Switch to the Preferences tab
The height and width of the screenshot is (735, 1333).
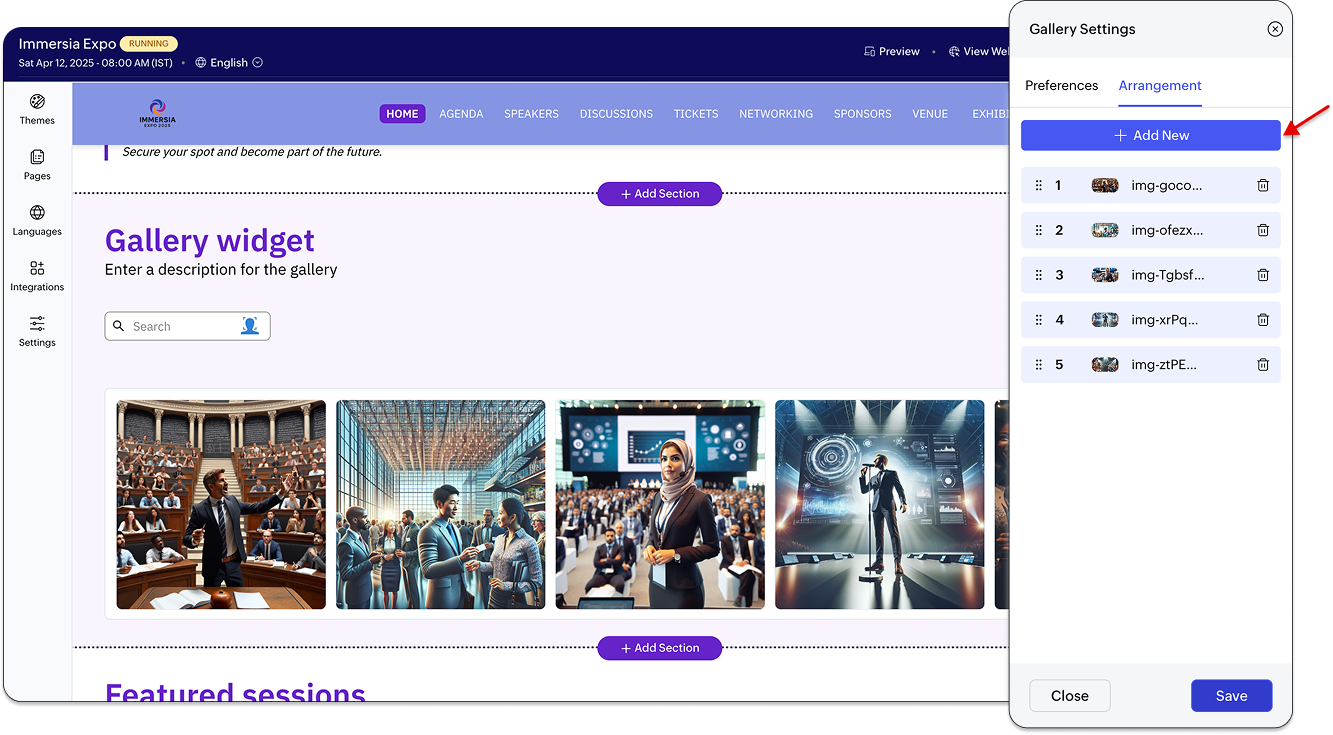click(x=1062, y=85)
